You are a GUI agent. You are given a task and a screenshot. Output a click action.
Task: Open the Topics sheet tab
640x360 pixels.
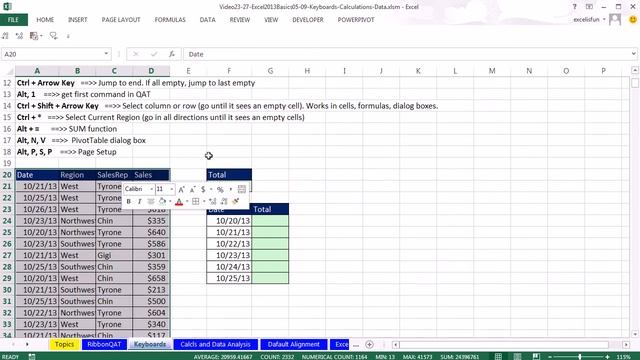click(x=64, y=344)
